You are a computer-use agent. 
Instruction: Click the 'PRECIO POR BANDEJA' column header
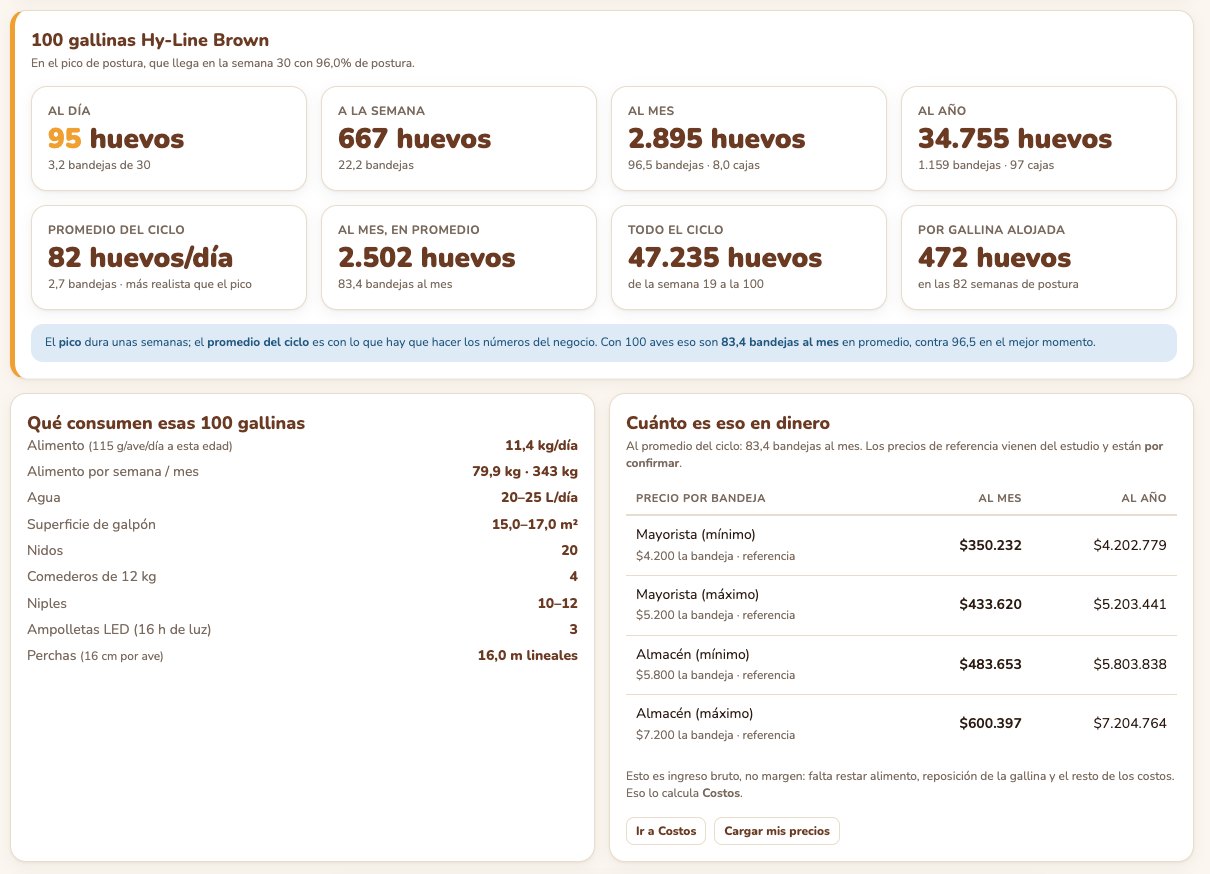click(701, 498)
